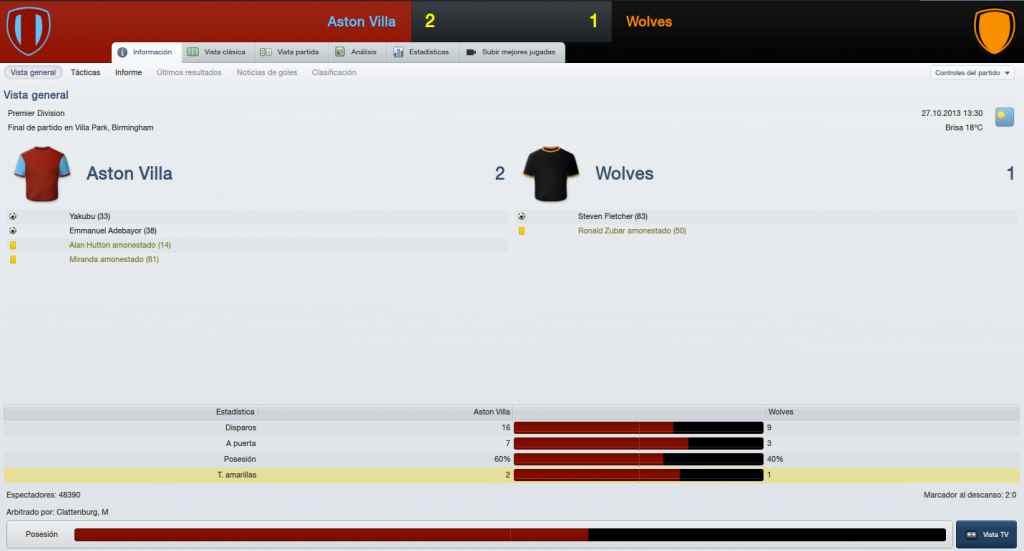This screenshot has width=1024, height=551.
Task: Open the Informe sub-tab
Action: (x=129, y=72)
